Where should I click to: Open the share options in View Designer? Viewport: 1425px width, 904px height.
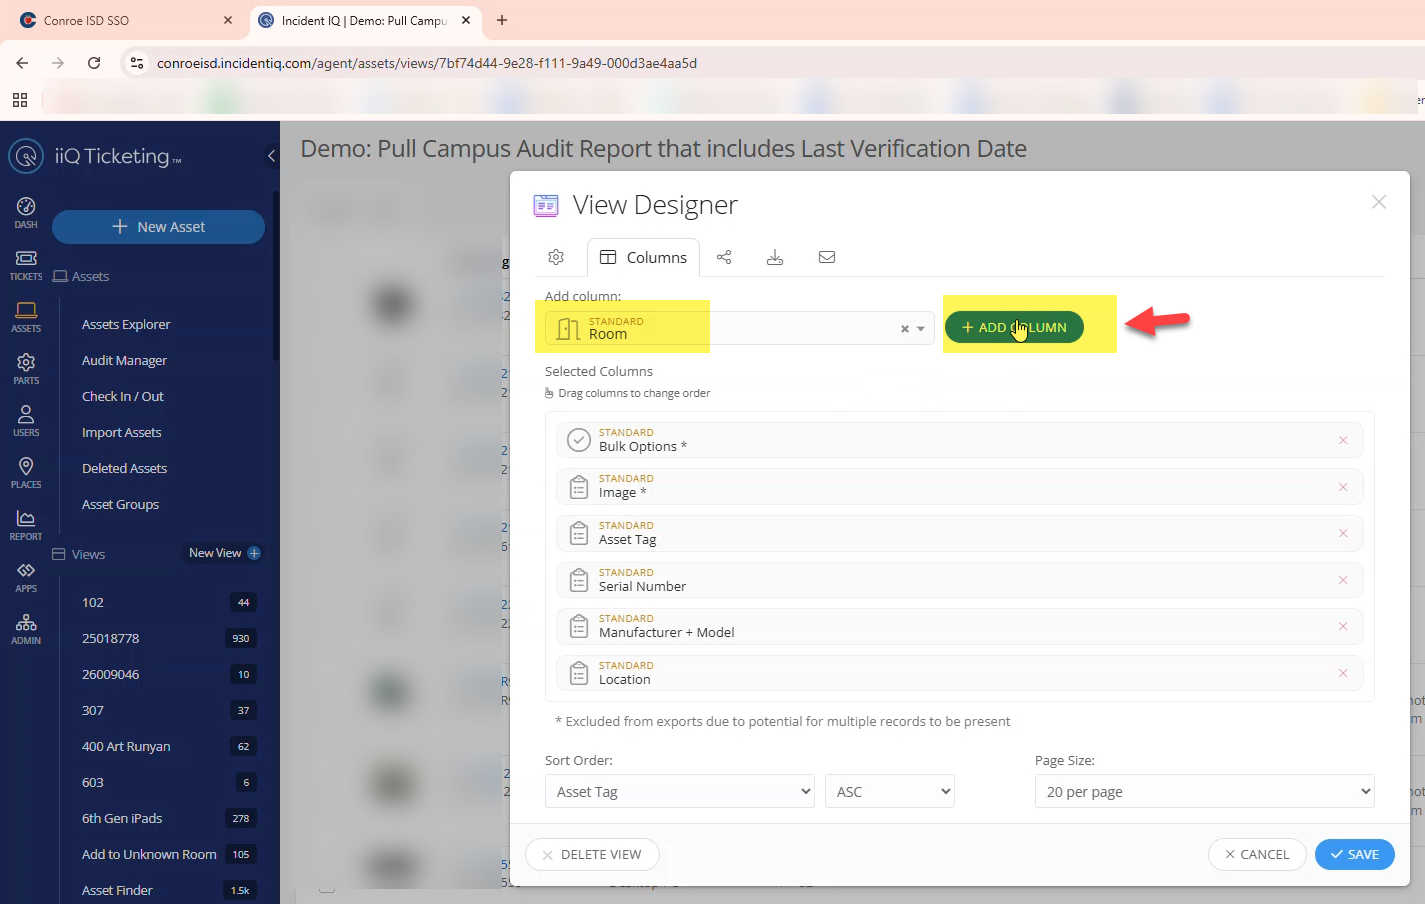pos(724,257)
